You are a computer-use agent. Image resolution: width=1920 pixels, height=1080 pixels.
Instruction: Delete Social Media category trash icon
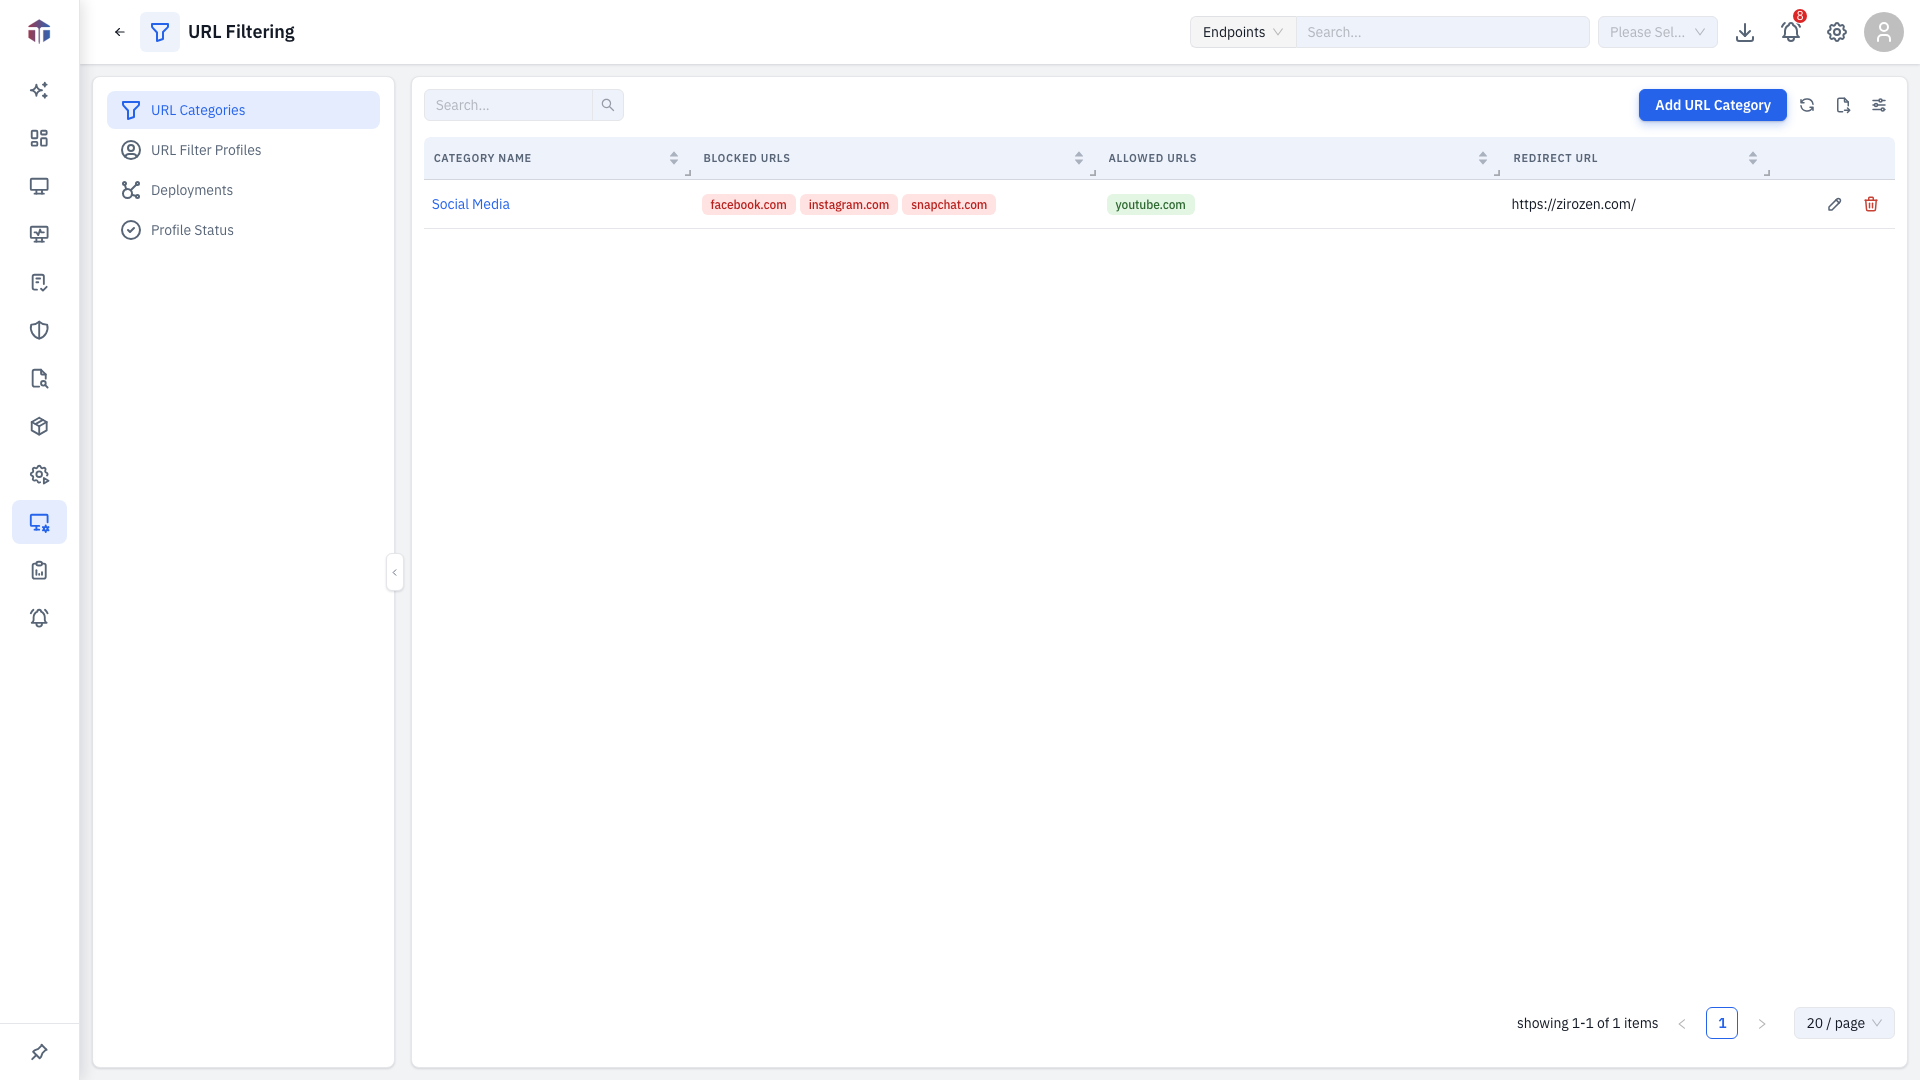point(1871,204)
